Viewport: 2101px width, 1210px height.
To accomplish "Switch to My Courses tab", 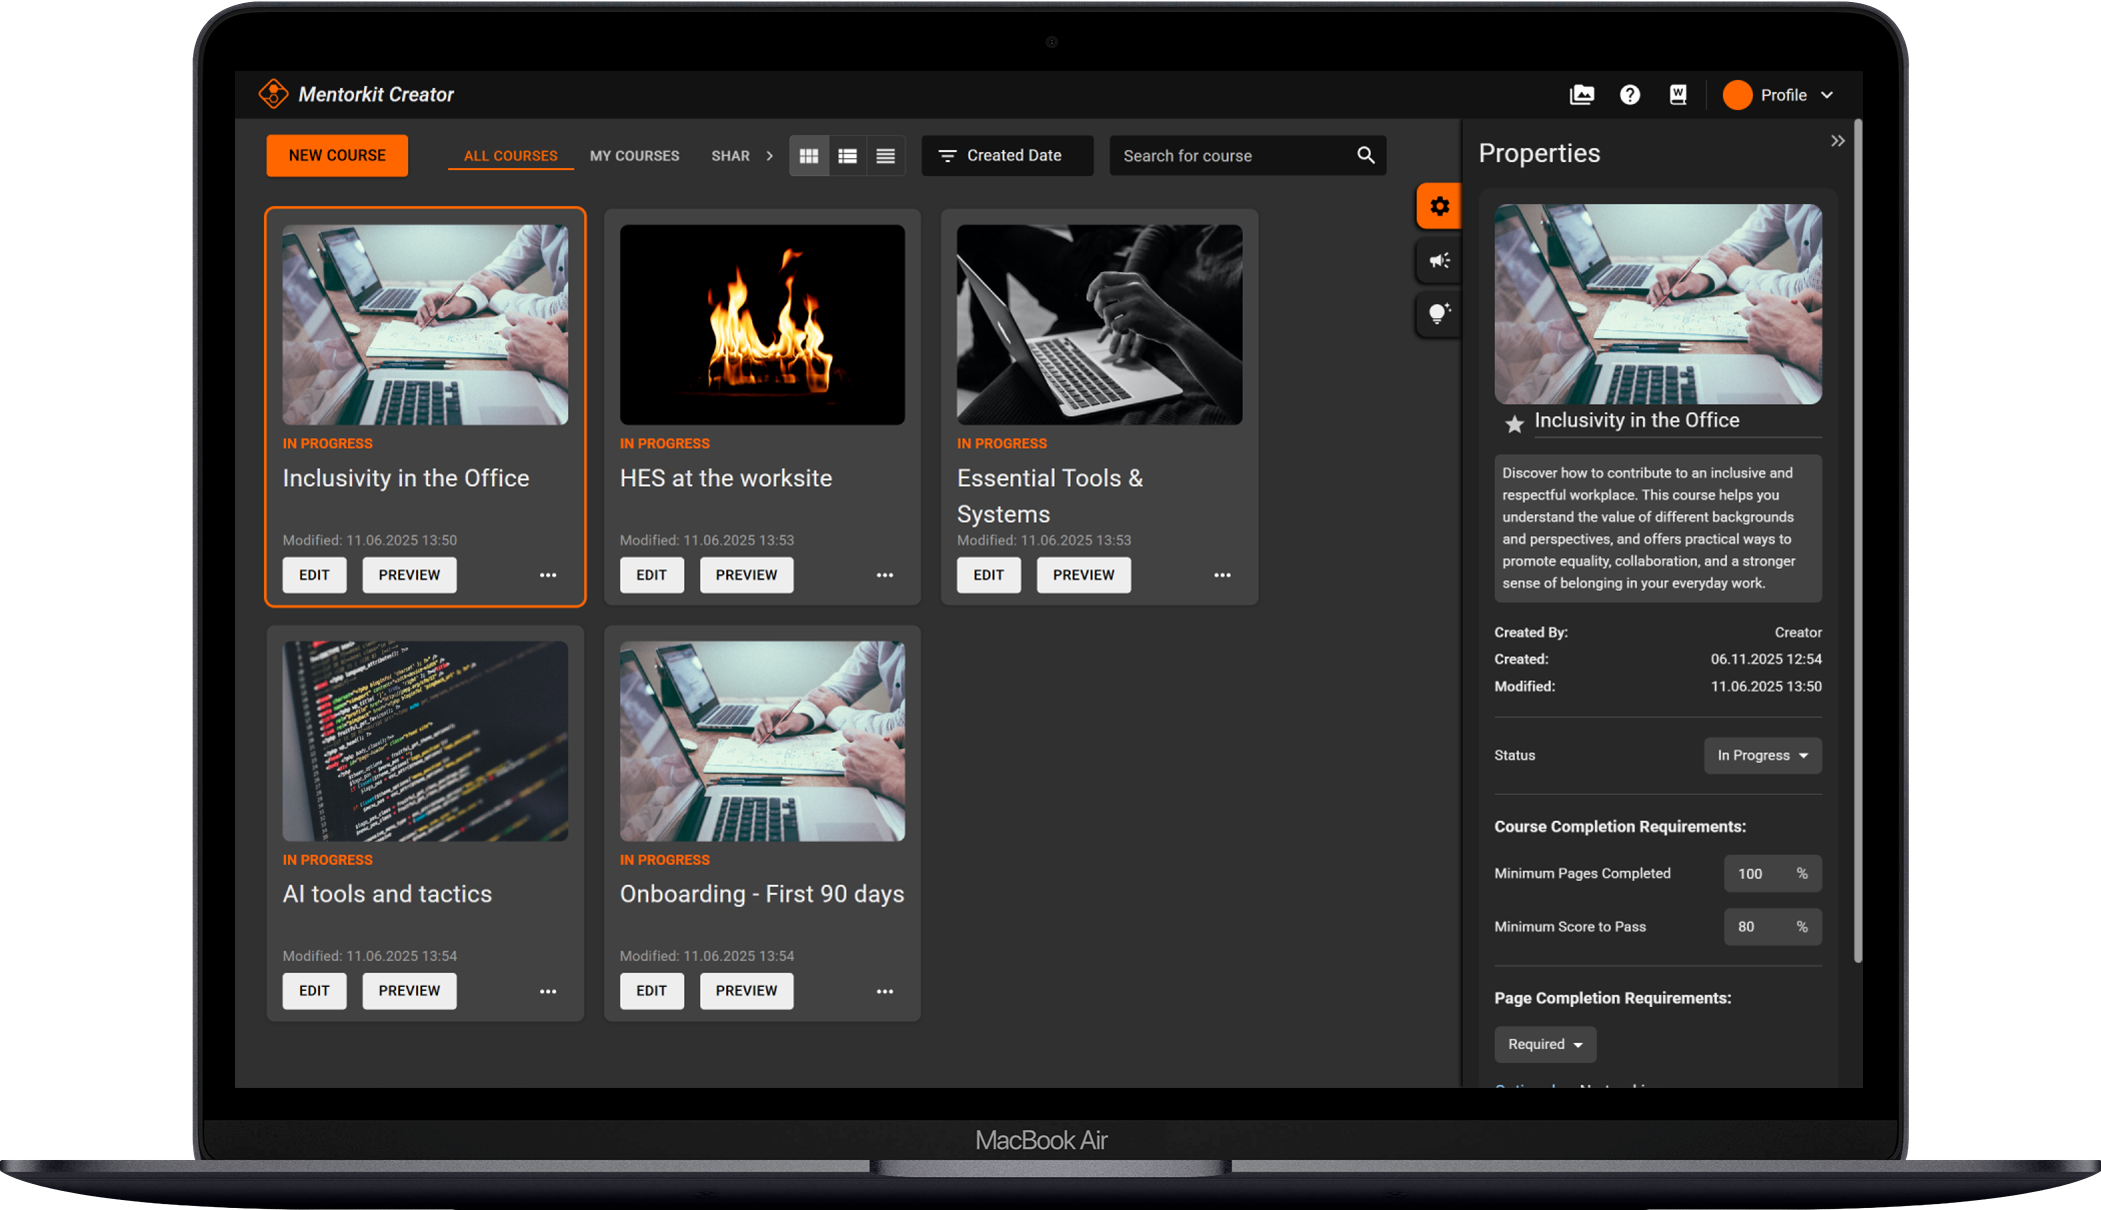I will (x=634, y=156).
